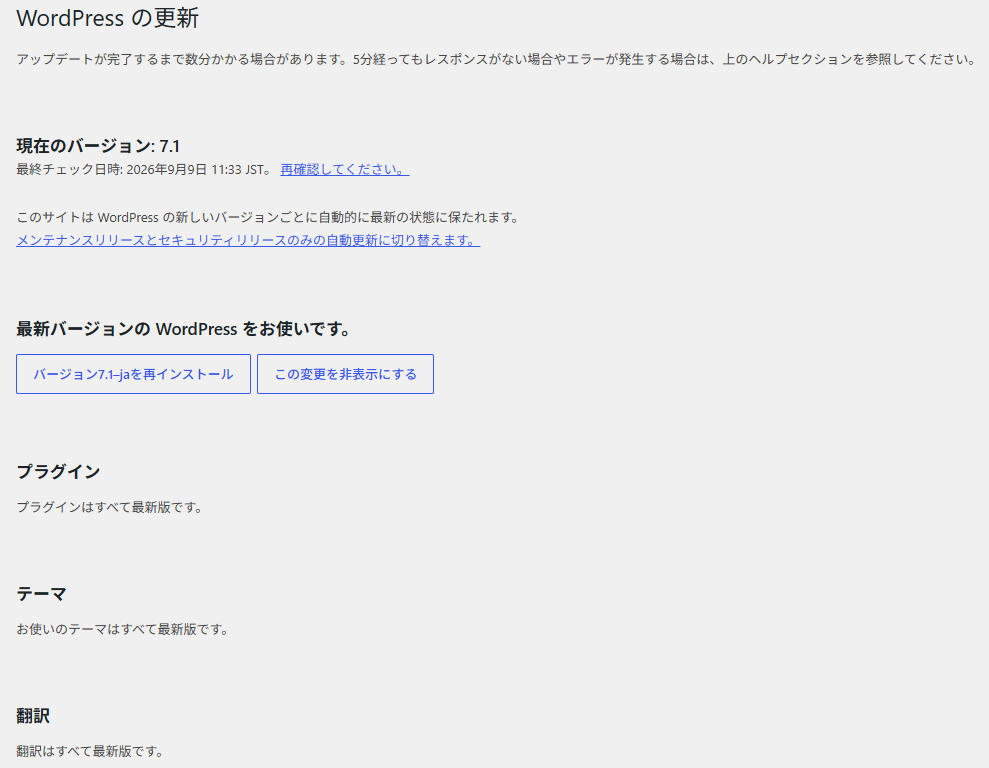The height and width of the screenshot is (768, 989).
Task: Click 現在のバージョン: 7.1 heading text
Action: [x=98, y=146]
